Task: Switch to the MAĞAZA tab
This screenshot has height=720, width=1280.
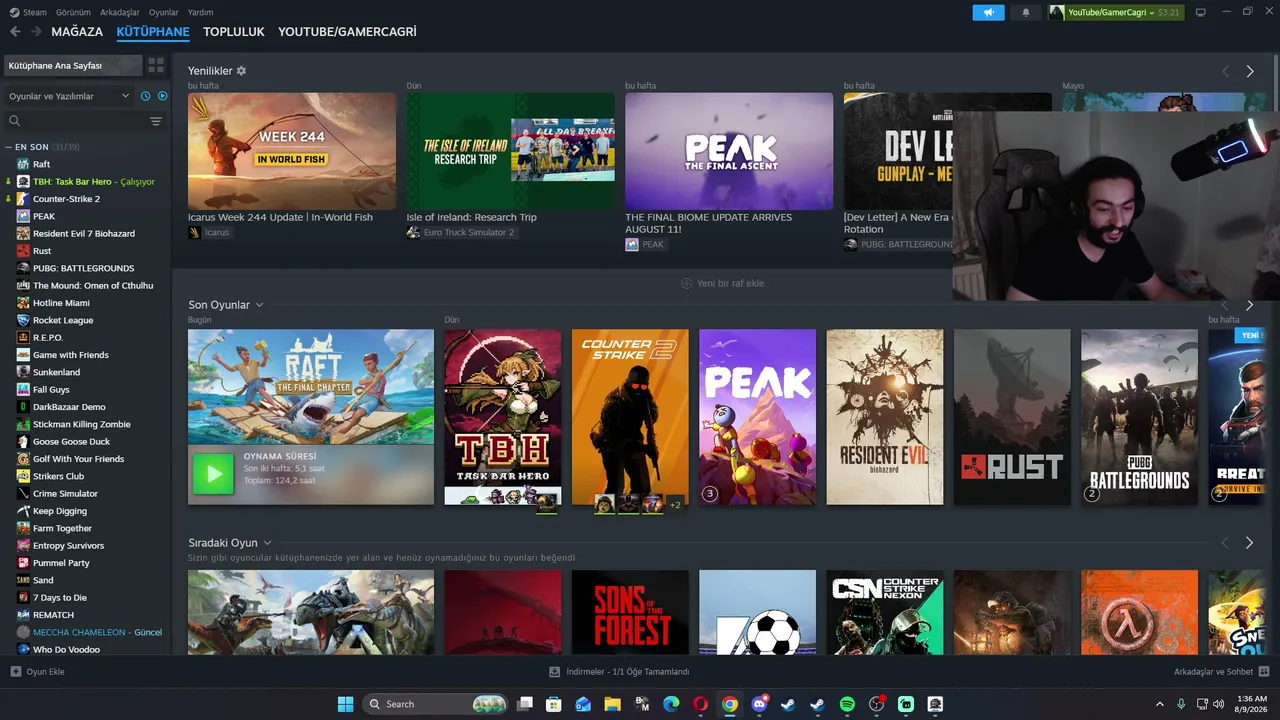Action: [77, 32]
